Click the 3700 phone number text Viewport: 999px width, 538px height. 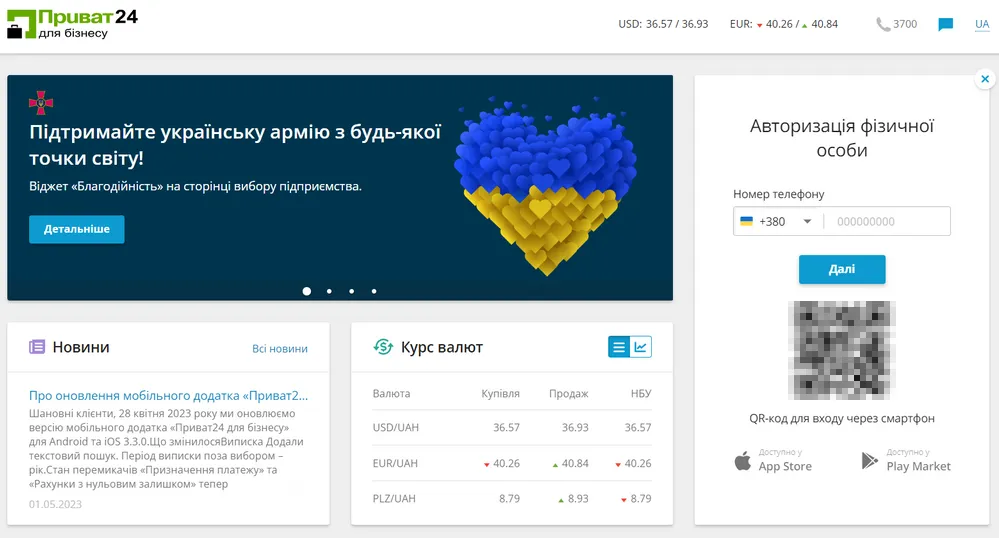tap(905, 24)
